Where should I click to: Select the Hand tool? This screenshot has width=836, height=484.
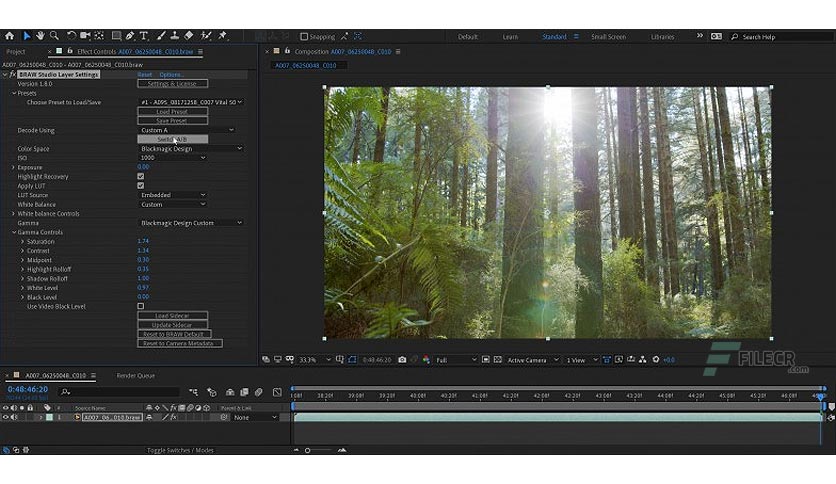coord(40,36)
